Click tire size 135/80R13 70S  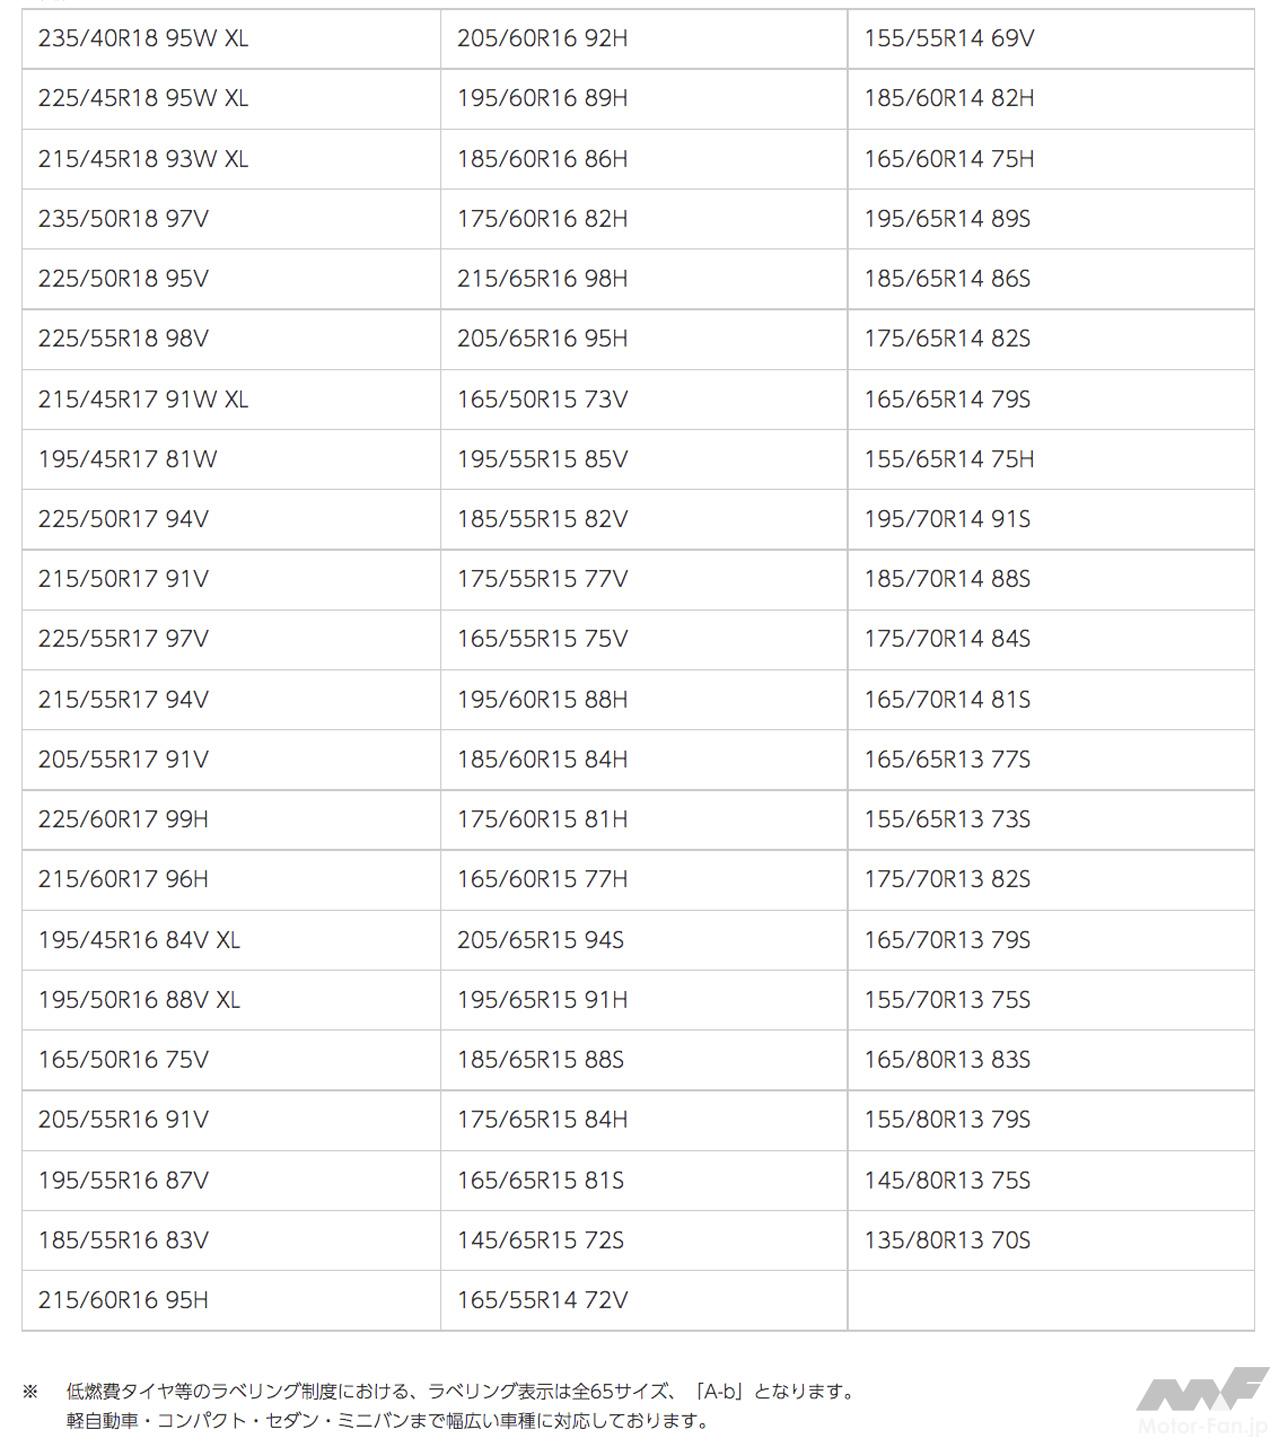947,1241
